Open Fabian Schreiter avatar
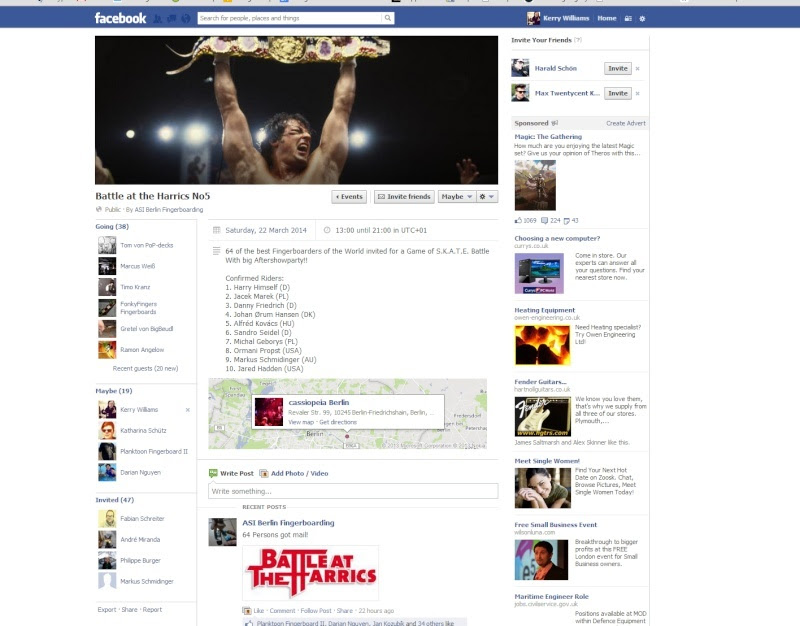The image size is (800, 626). pyautogui.click(x=107, y=519)
